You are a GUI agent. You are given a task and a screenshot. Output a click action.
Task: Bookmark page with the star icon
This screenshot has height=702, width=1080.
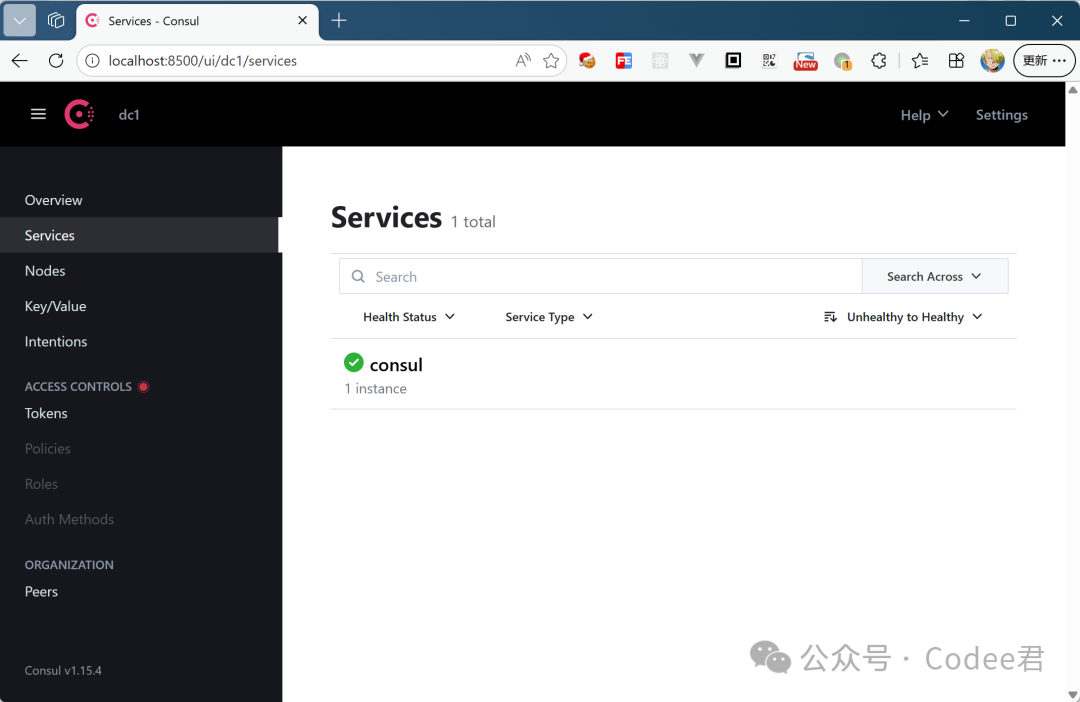(x=550, y=61)
